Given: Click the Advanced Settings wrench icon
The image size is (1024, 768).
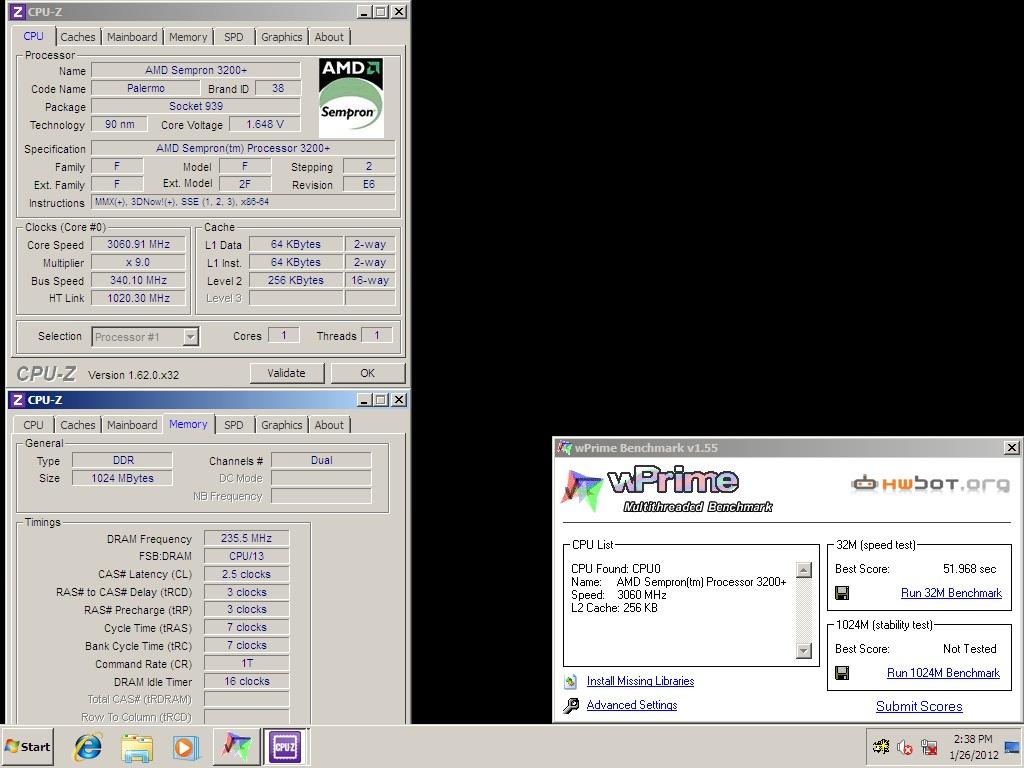Looking at the screenshot, I should 571,705.
